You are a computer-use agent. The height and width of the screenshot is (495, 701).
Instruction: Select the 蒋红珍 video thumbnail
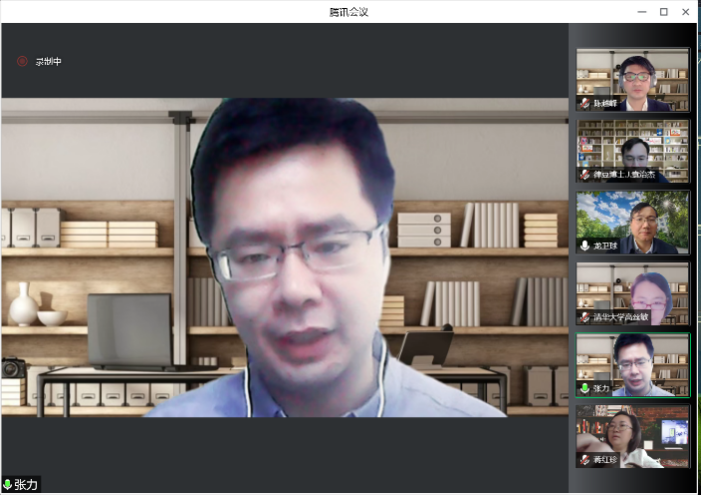pos(633,436)
